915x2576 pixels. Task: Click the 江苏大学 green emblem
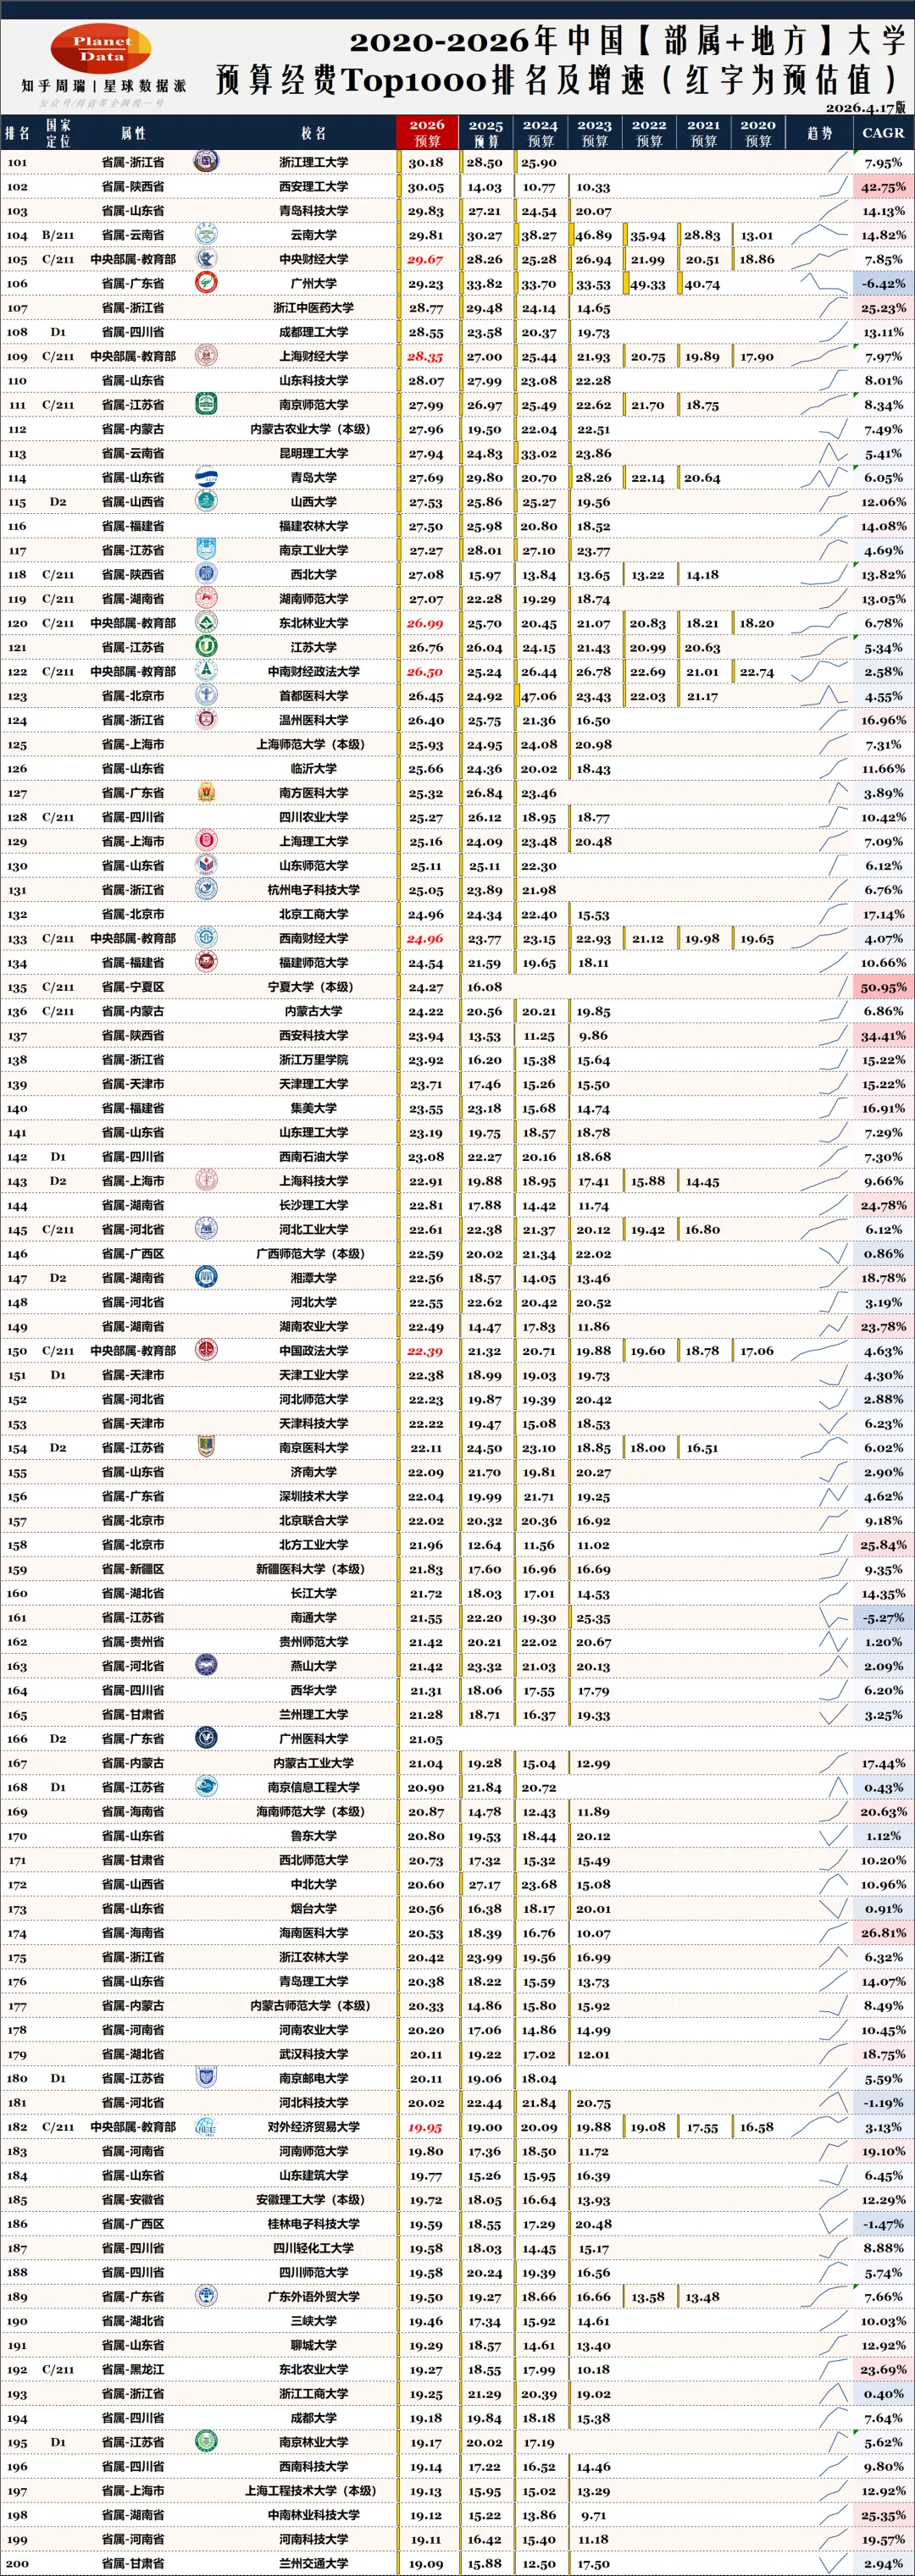pyautogui.click(x=206, y=647)
